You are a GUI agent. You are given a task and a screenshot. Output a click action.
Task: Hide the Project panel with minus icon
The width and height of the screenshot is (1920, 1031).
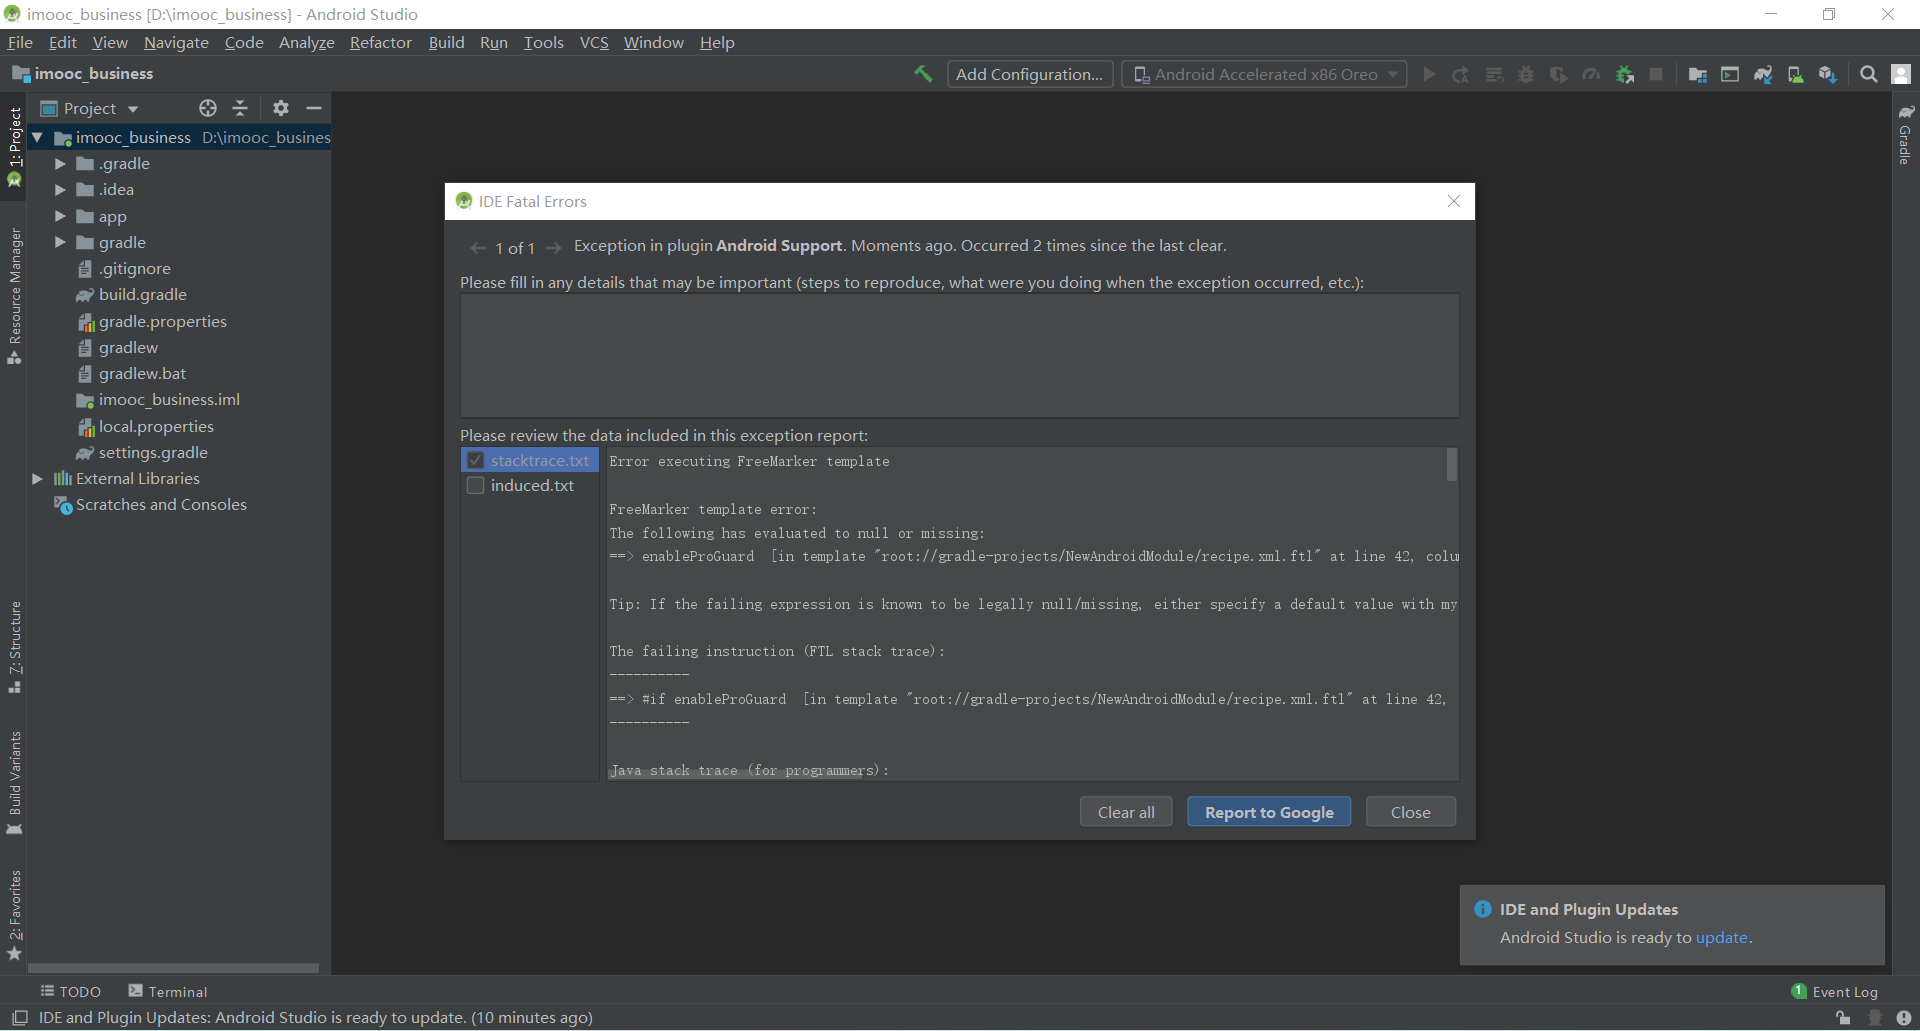pyautogui.click(x=314, y=108)
